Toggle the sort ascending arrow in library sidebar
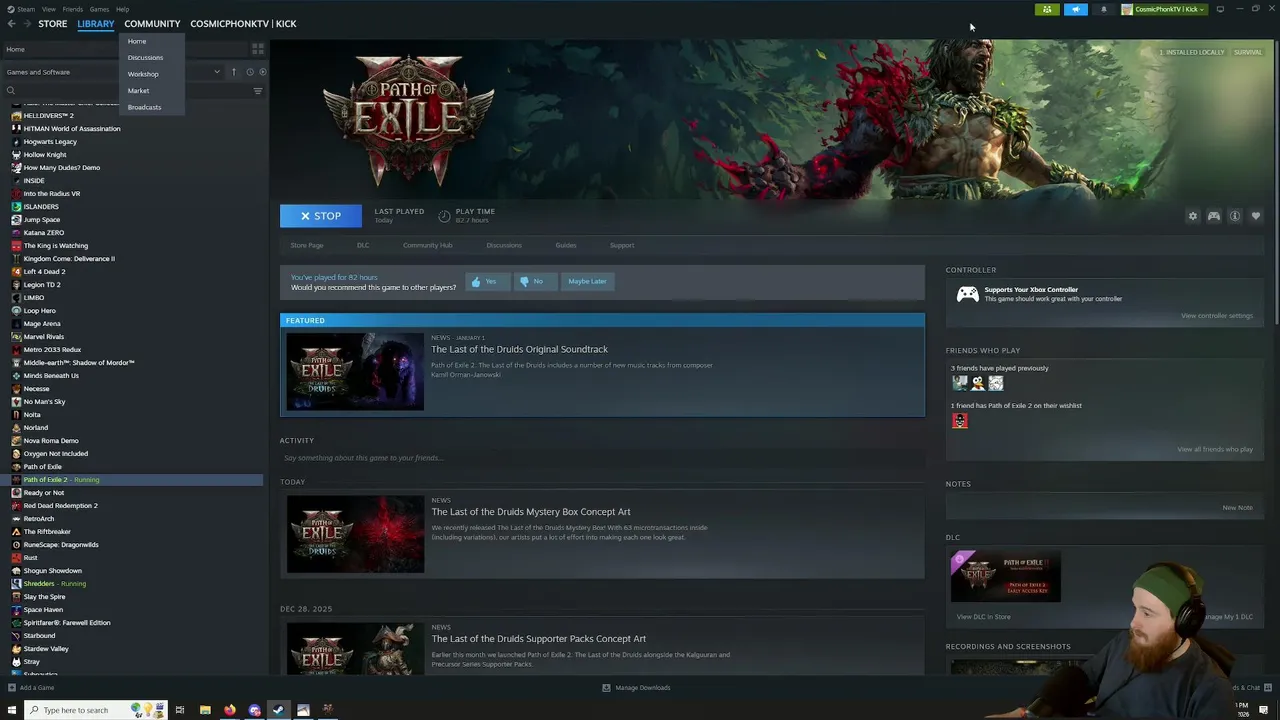The height and width of the screenshot is (720, 1280). pyautogui.click(x=234, y=72)
